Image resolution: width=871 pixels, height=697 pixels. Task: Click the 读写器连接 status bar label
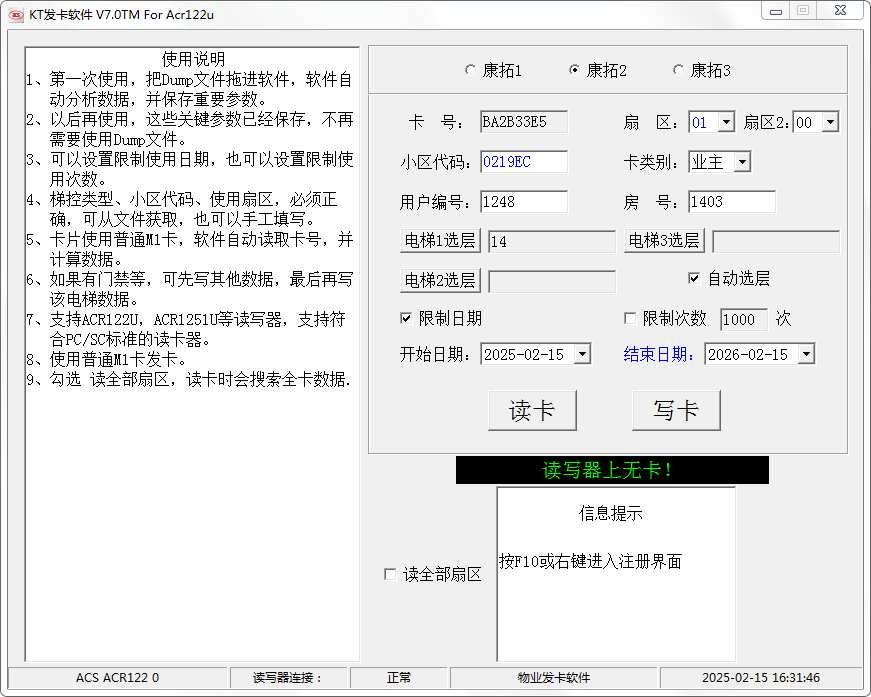coord(288,678)
